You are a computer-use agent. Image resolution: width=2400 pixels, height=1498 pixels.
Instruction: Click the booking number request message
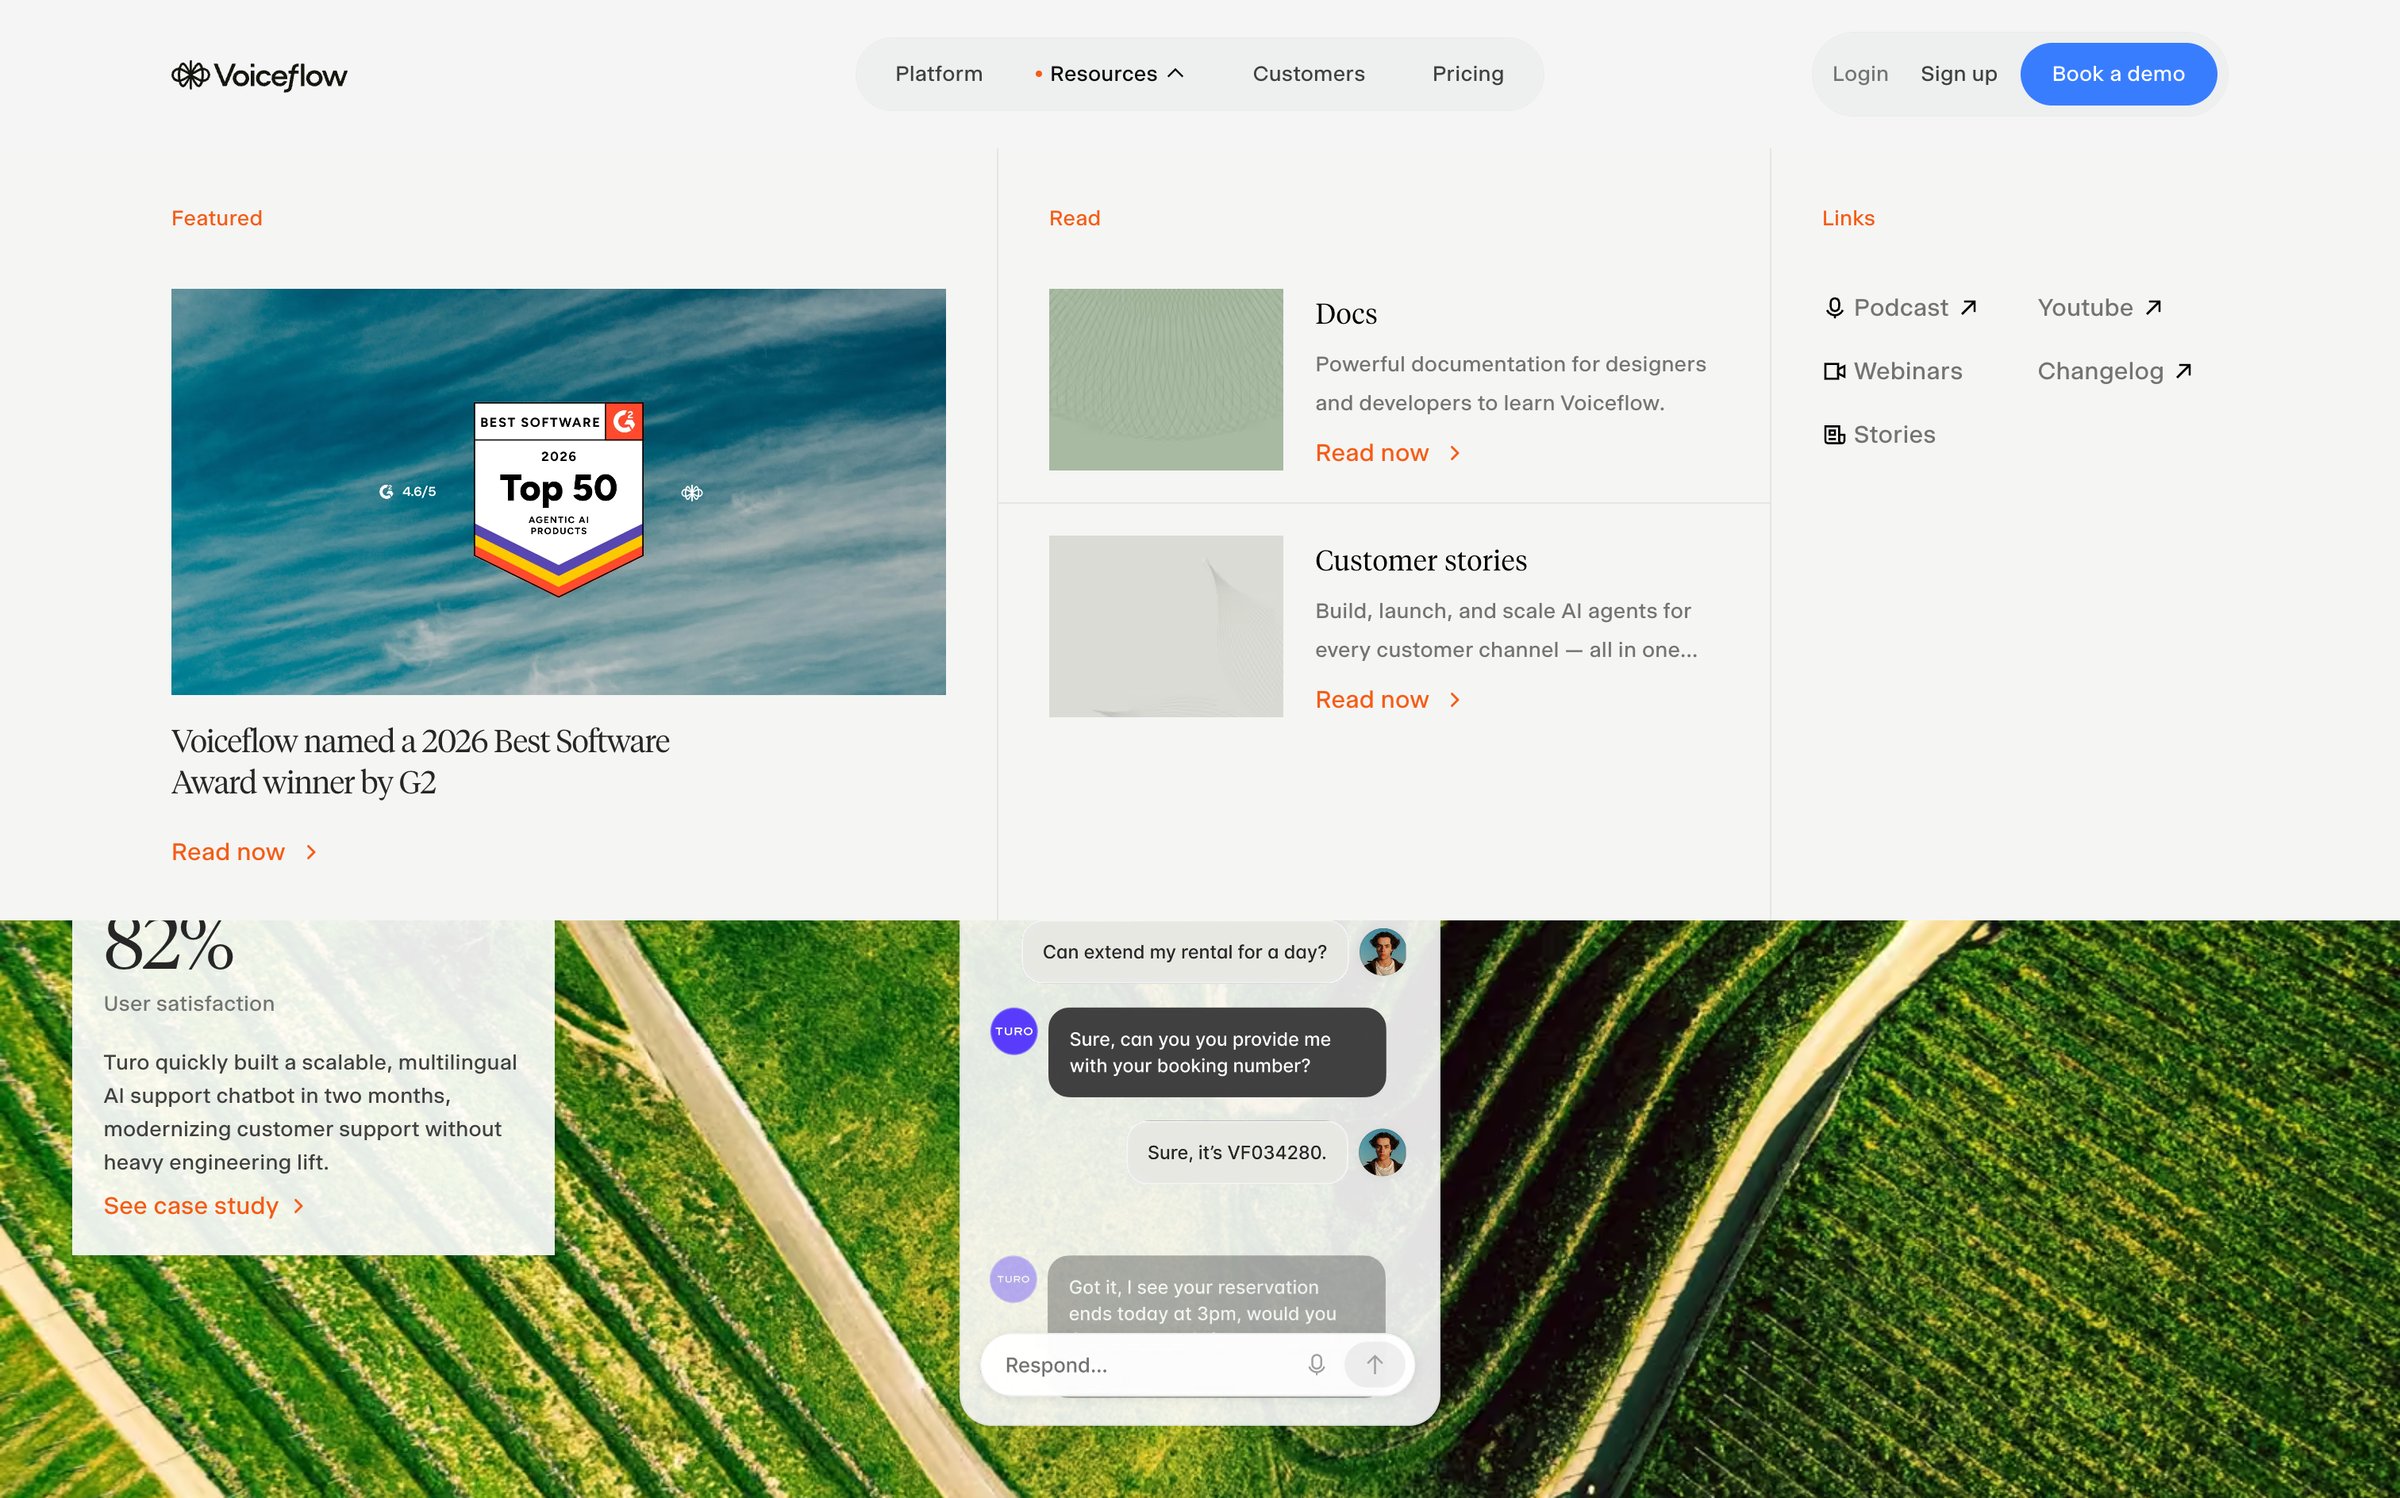(1217, 1053)
